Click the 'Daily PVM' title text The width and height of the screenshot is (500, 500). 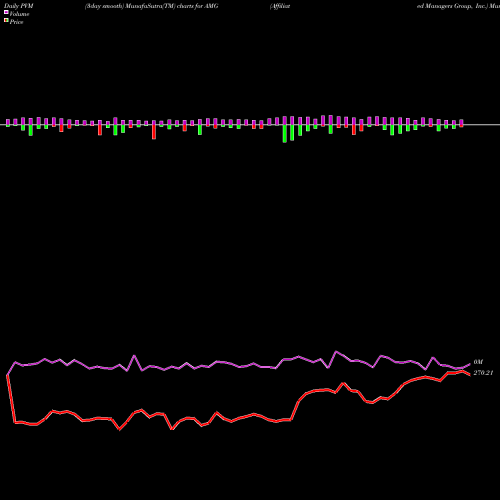(19, 6)
